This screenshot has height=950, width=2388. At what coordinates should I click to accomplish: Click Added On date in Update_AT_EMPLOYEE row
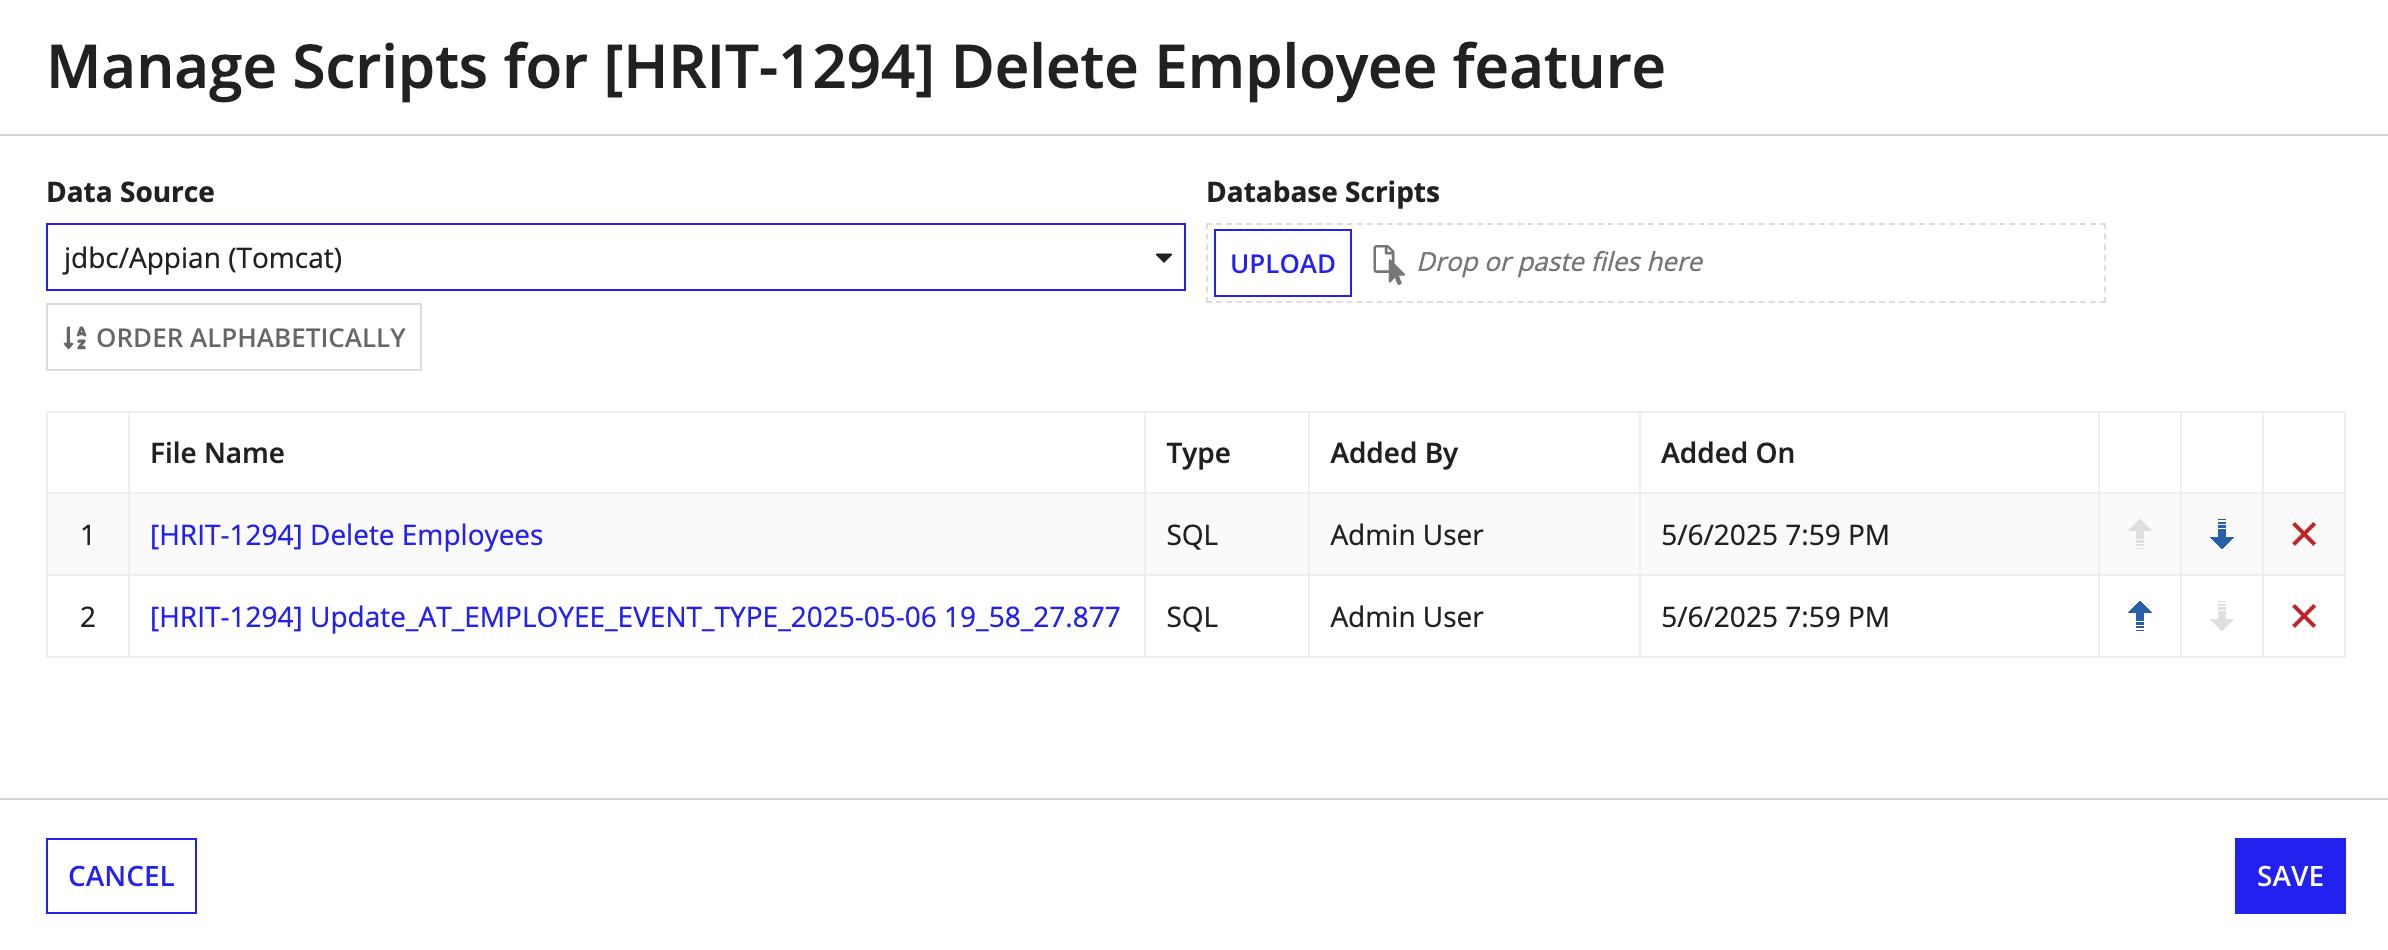1775,617
